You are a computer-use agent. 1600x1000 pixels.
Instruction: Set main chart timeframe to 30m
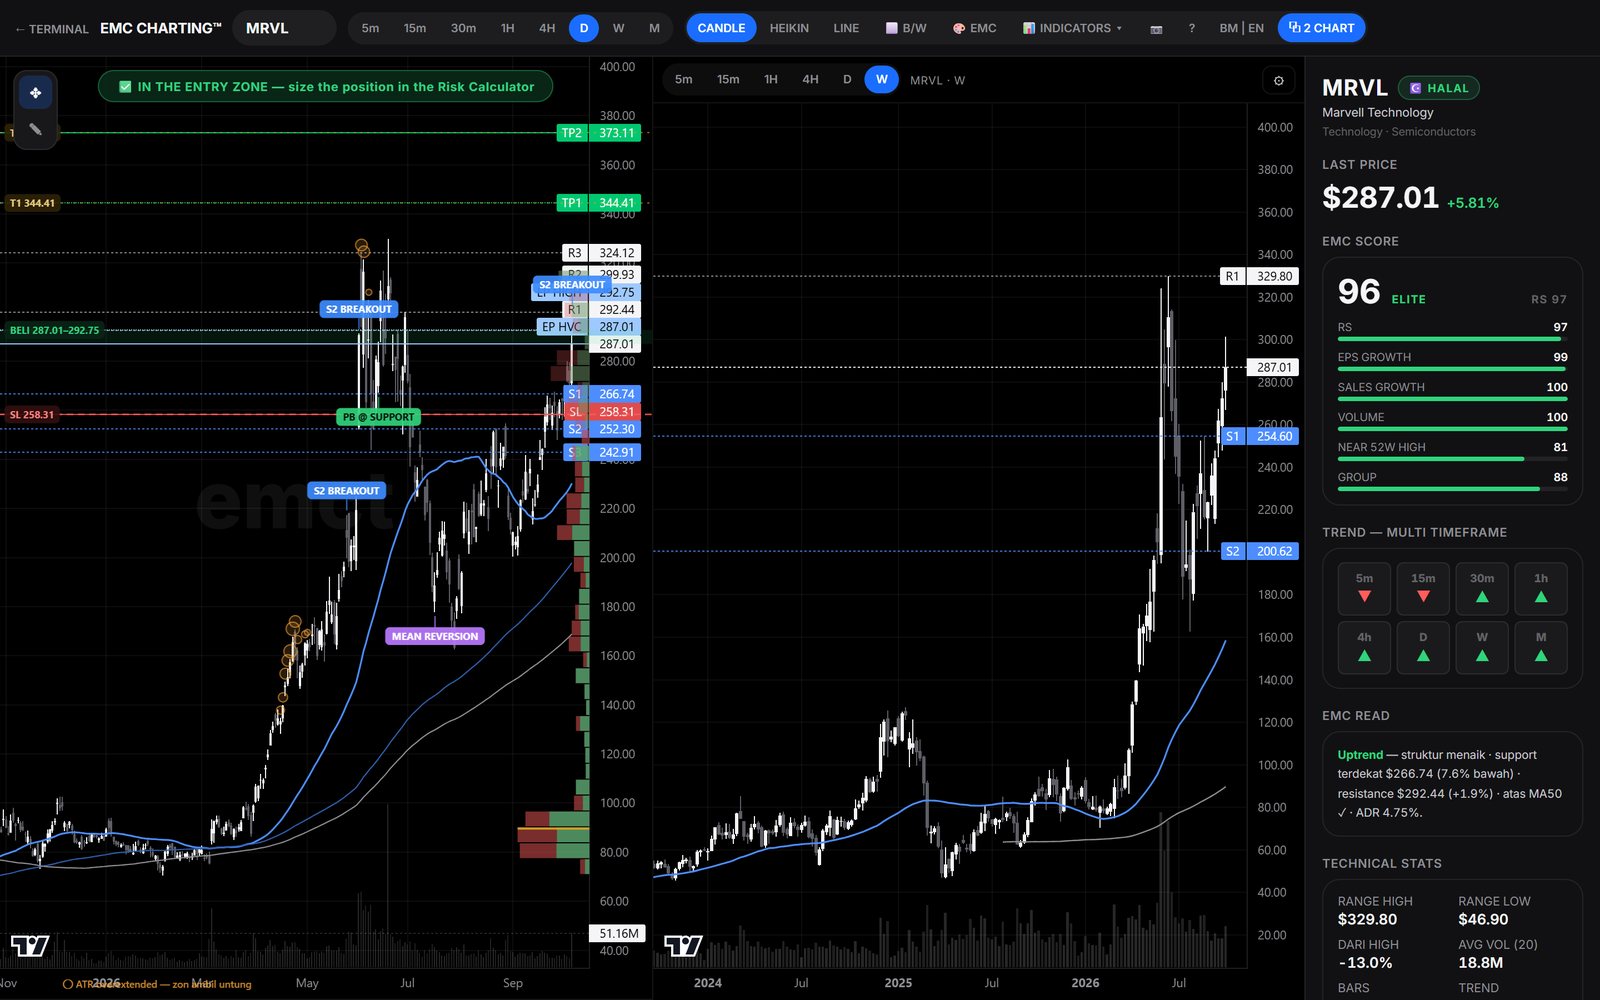pyautogui.click(x=463, y=29)
